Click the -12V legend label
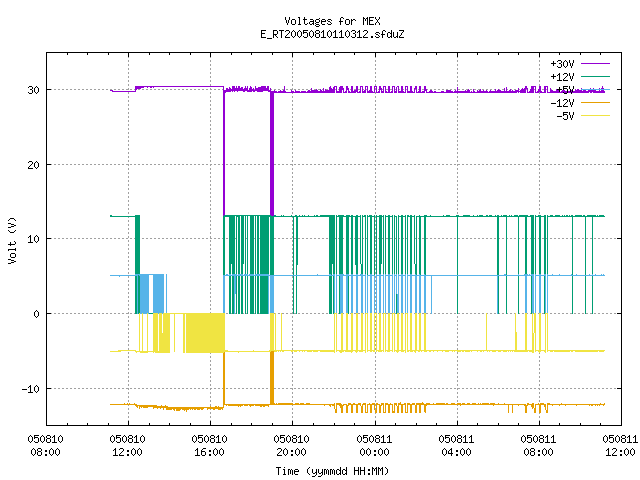The image size is (640, 480). [562, 103]
